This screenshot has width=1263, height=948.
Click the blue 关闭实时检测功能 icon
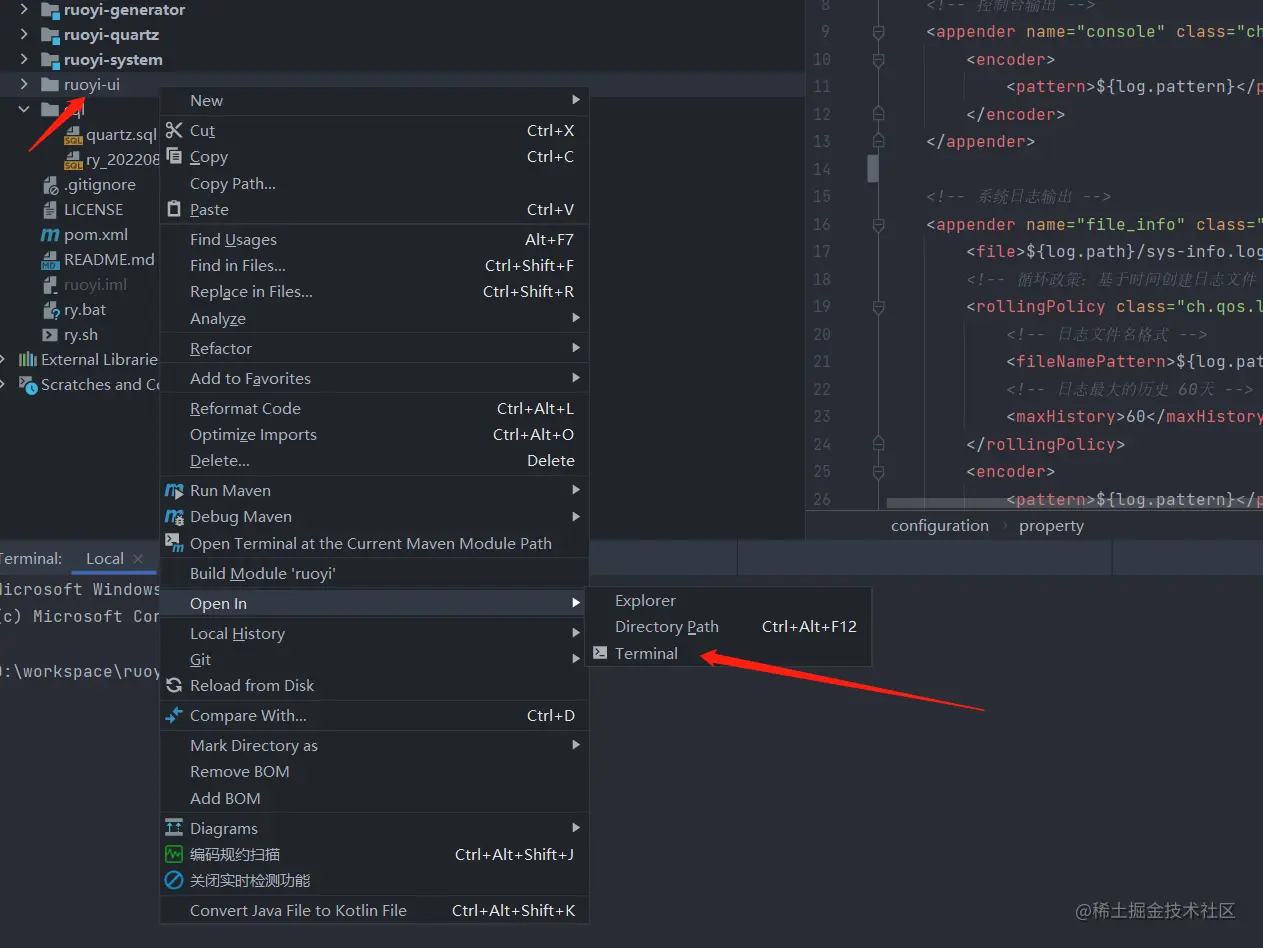coord(174,880)
